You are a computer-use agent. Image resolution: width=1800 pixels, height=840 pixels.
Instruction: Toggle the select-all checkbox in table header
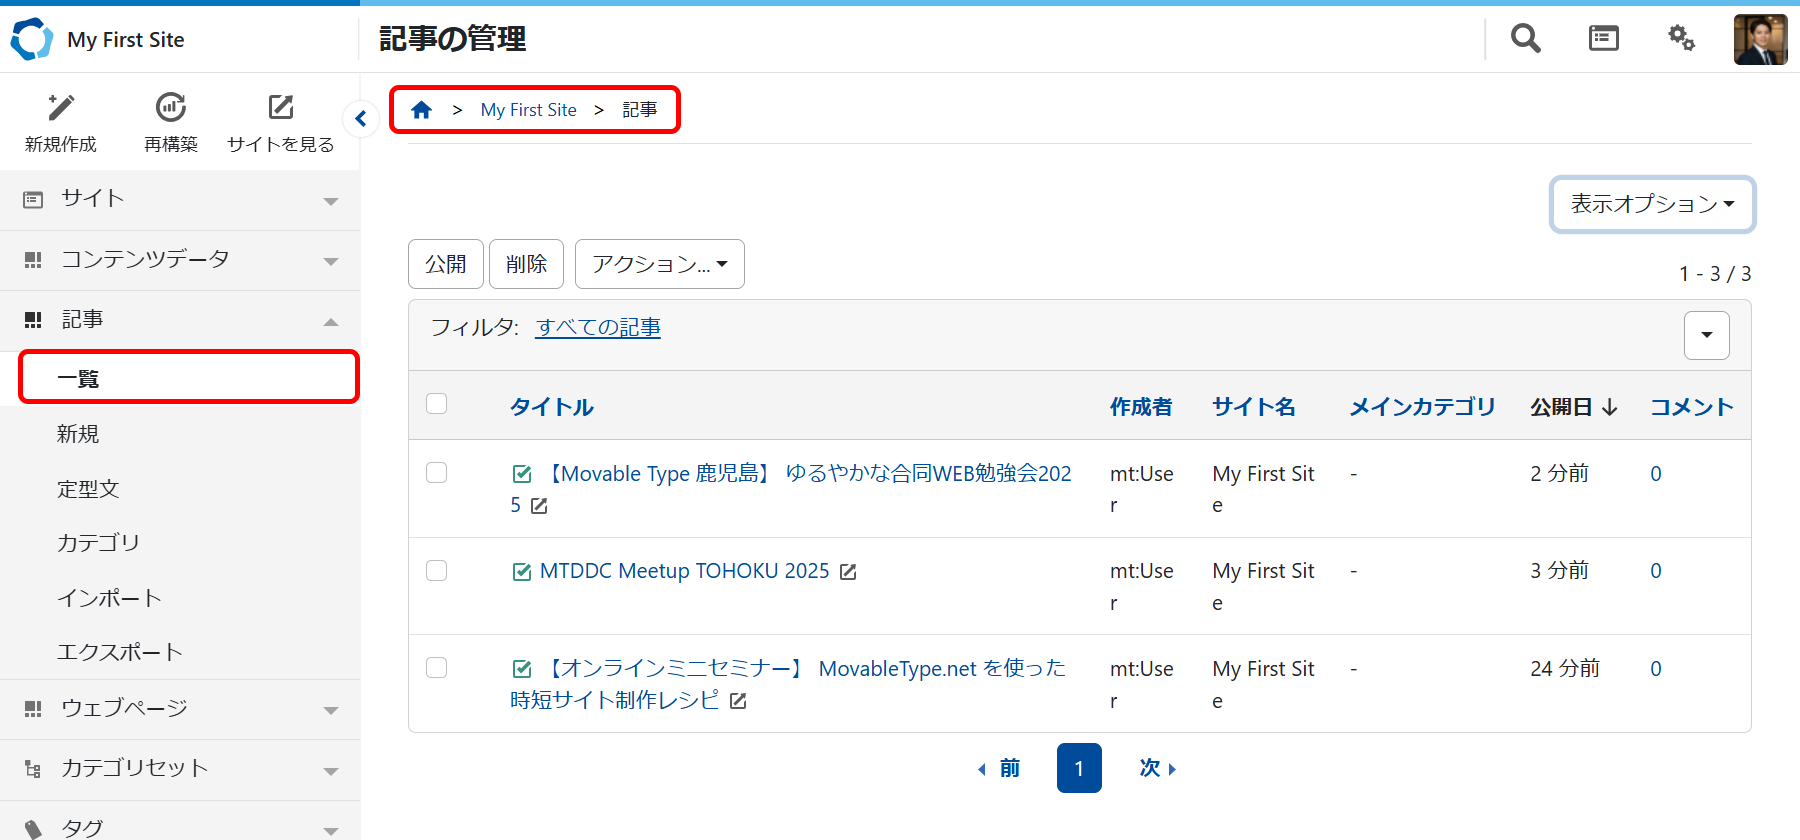(x=437, y=404)
